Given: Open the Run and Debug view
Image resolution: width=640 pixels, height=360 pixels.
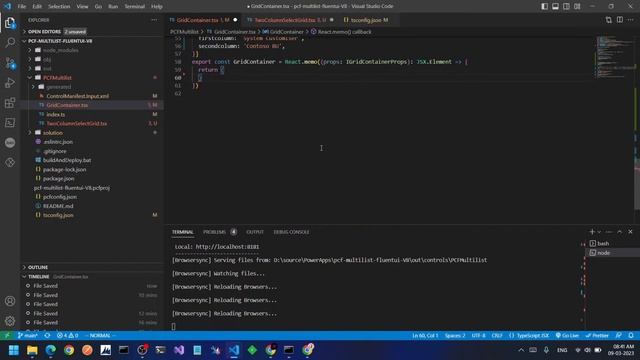Looking at the screenshot, I should pos(10,83).
